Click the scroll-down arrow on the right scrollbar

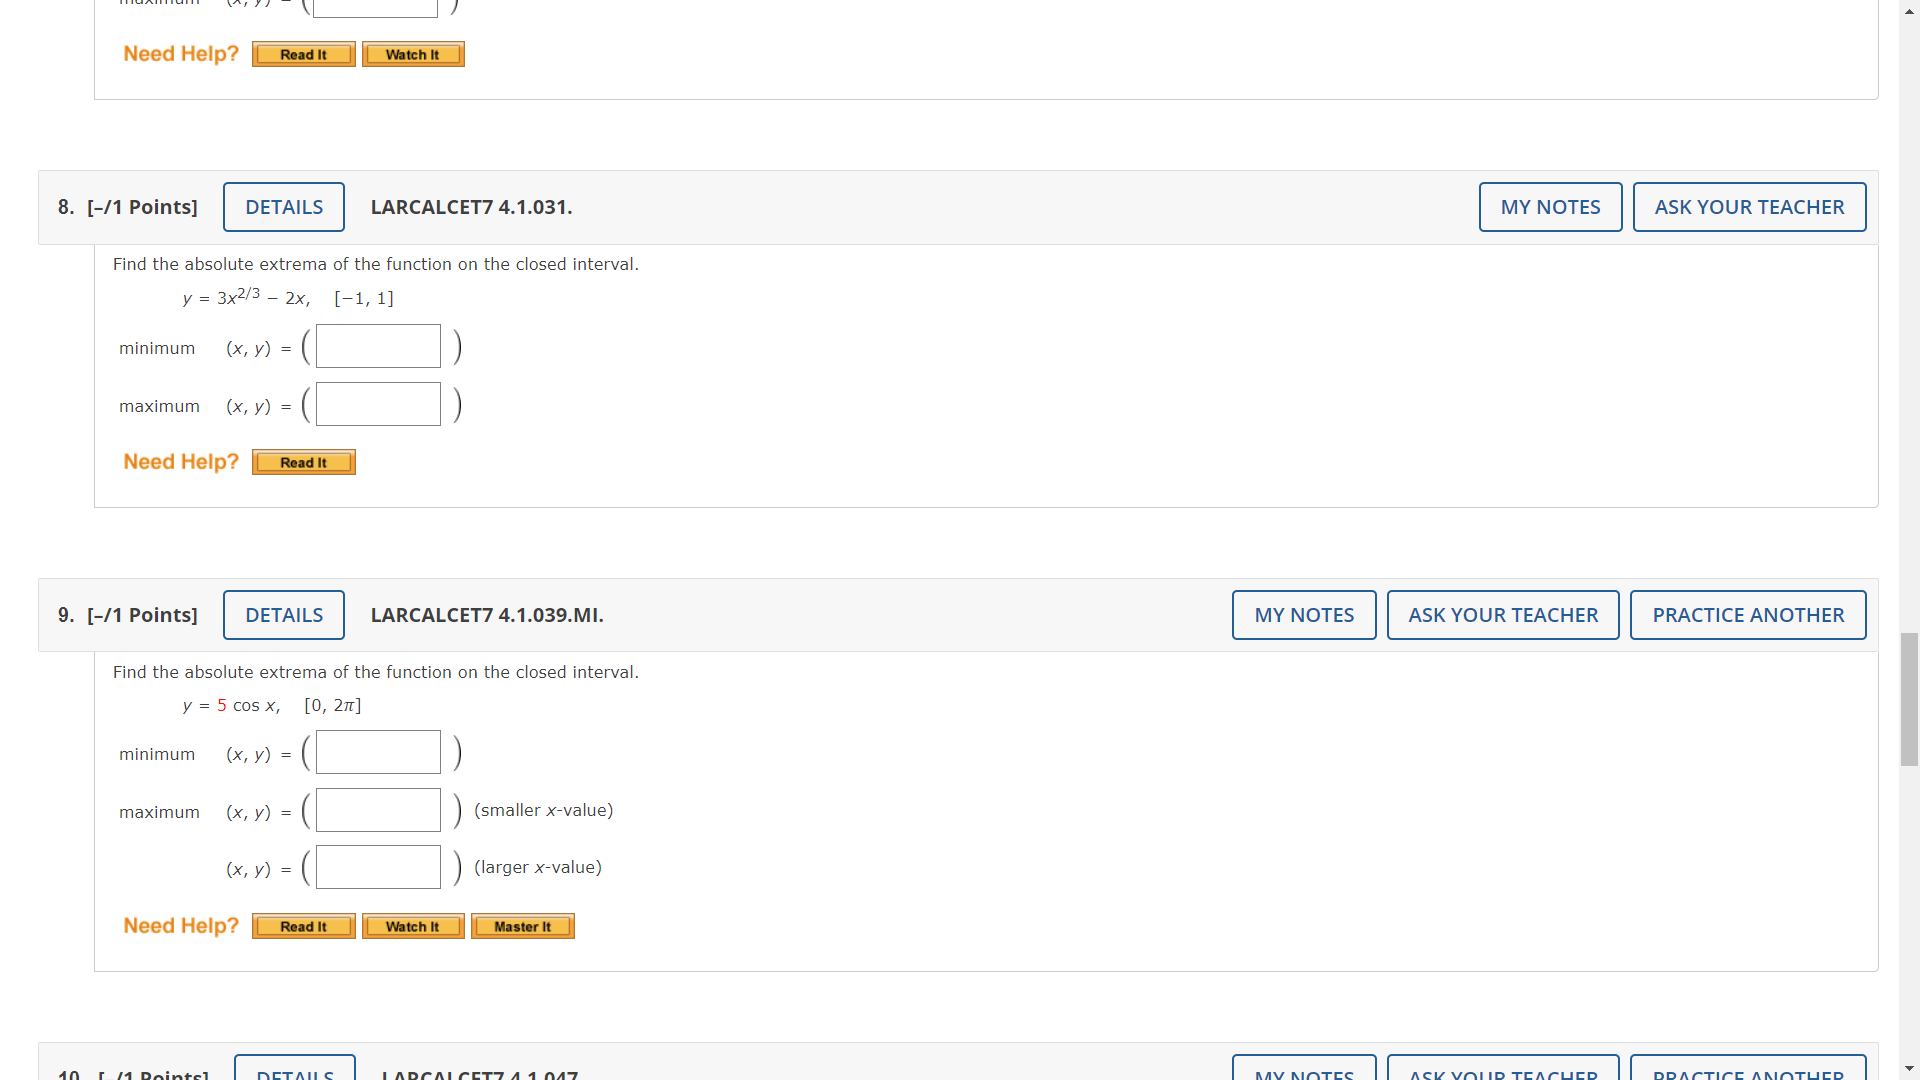click(x=1909, y=1069)
